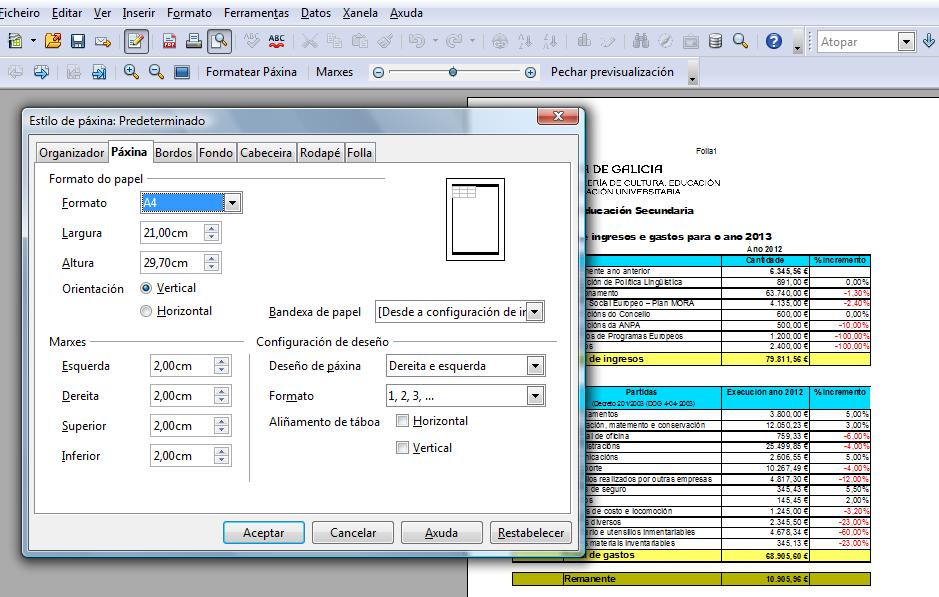Click the Open folder icon

tap(53, 41)
